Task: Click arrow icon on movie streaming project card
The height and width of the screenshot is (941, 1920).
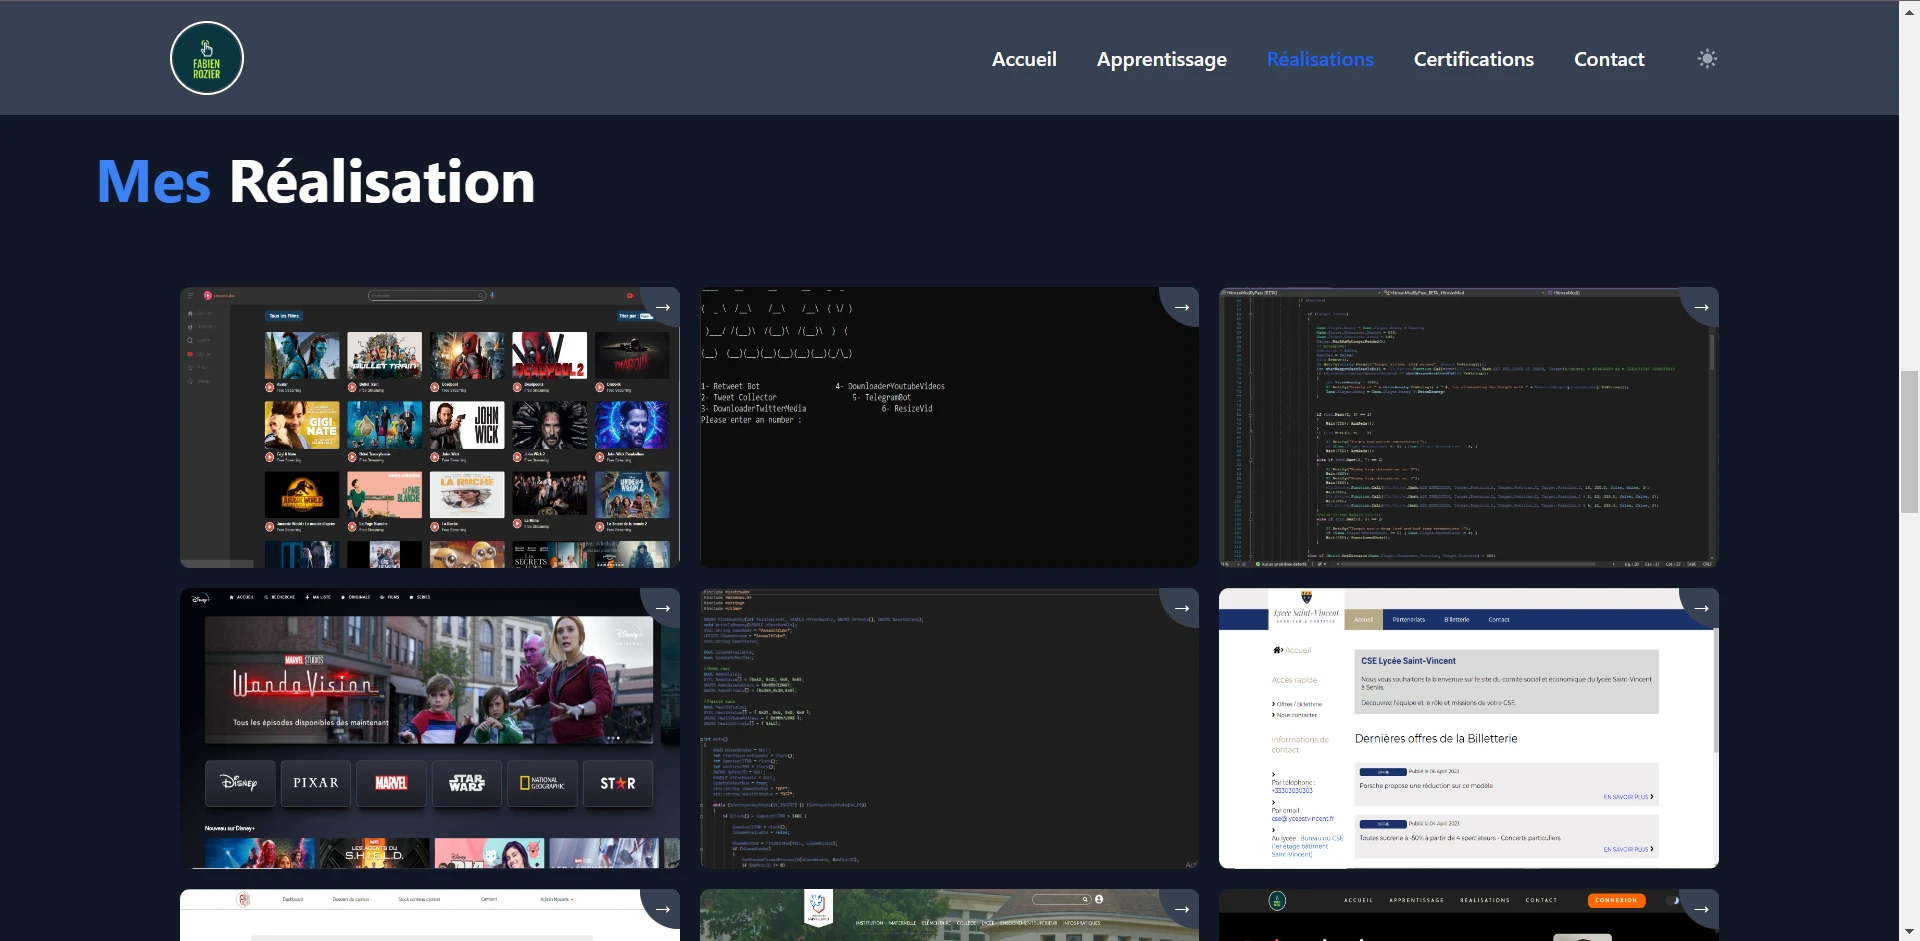Action: coord(662,307)
